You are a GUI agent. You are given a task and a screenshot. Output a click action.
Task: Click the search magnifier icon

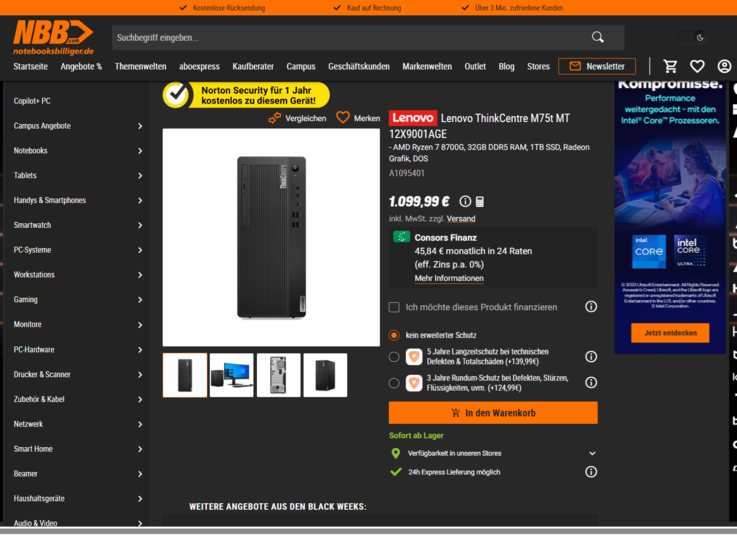(x=597, y=37)
